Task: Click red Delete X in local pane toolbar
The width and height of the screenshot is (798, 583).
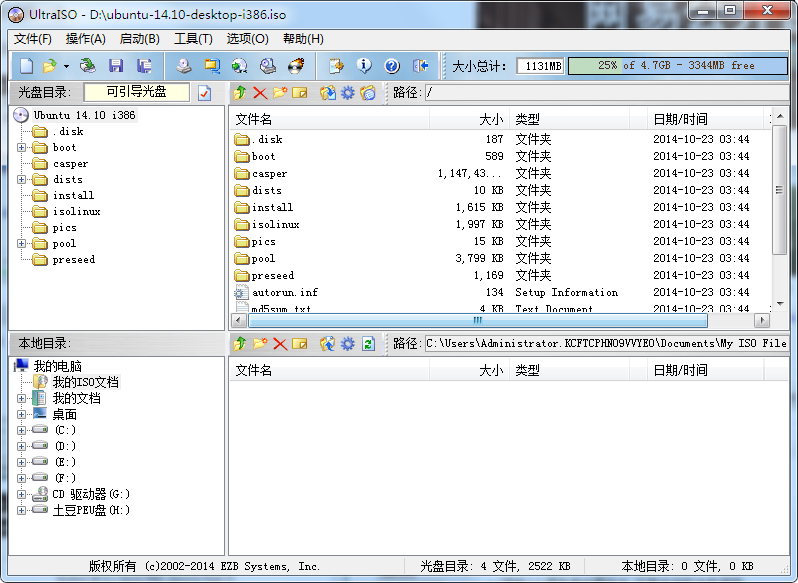Action: tap(280, 344)
